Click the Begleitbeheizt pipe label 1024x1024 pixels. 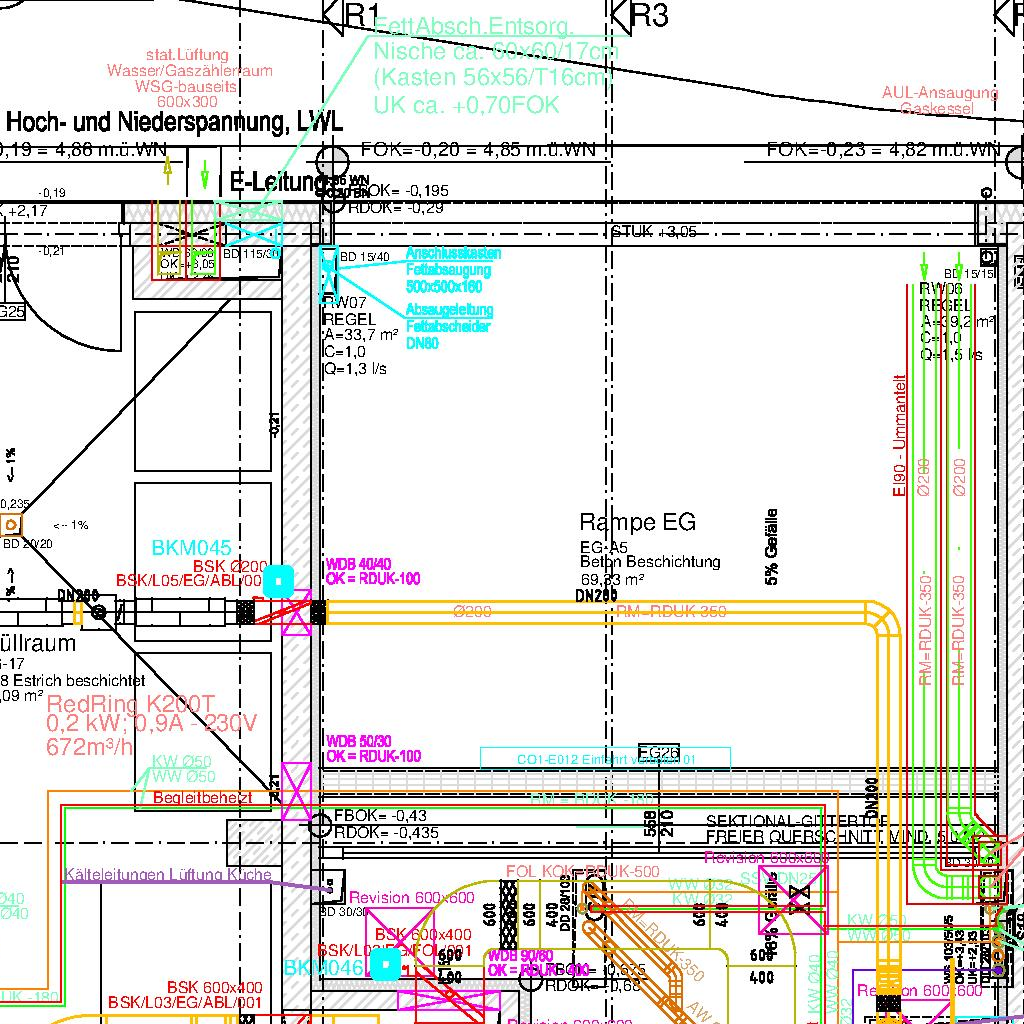[x=202, y=797]
